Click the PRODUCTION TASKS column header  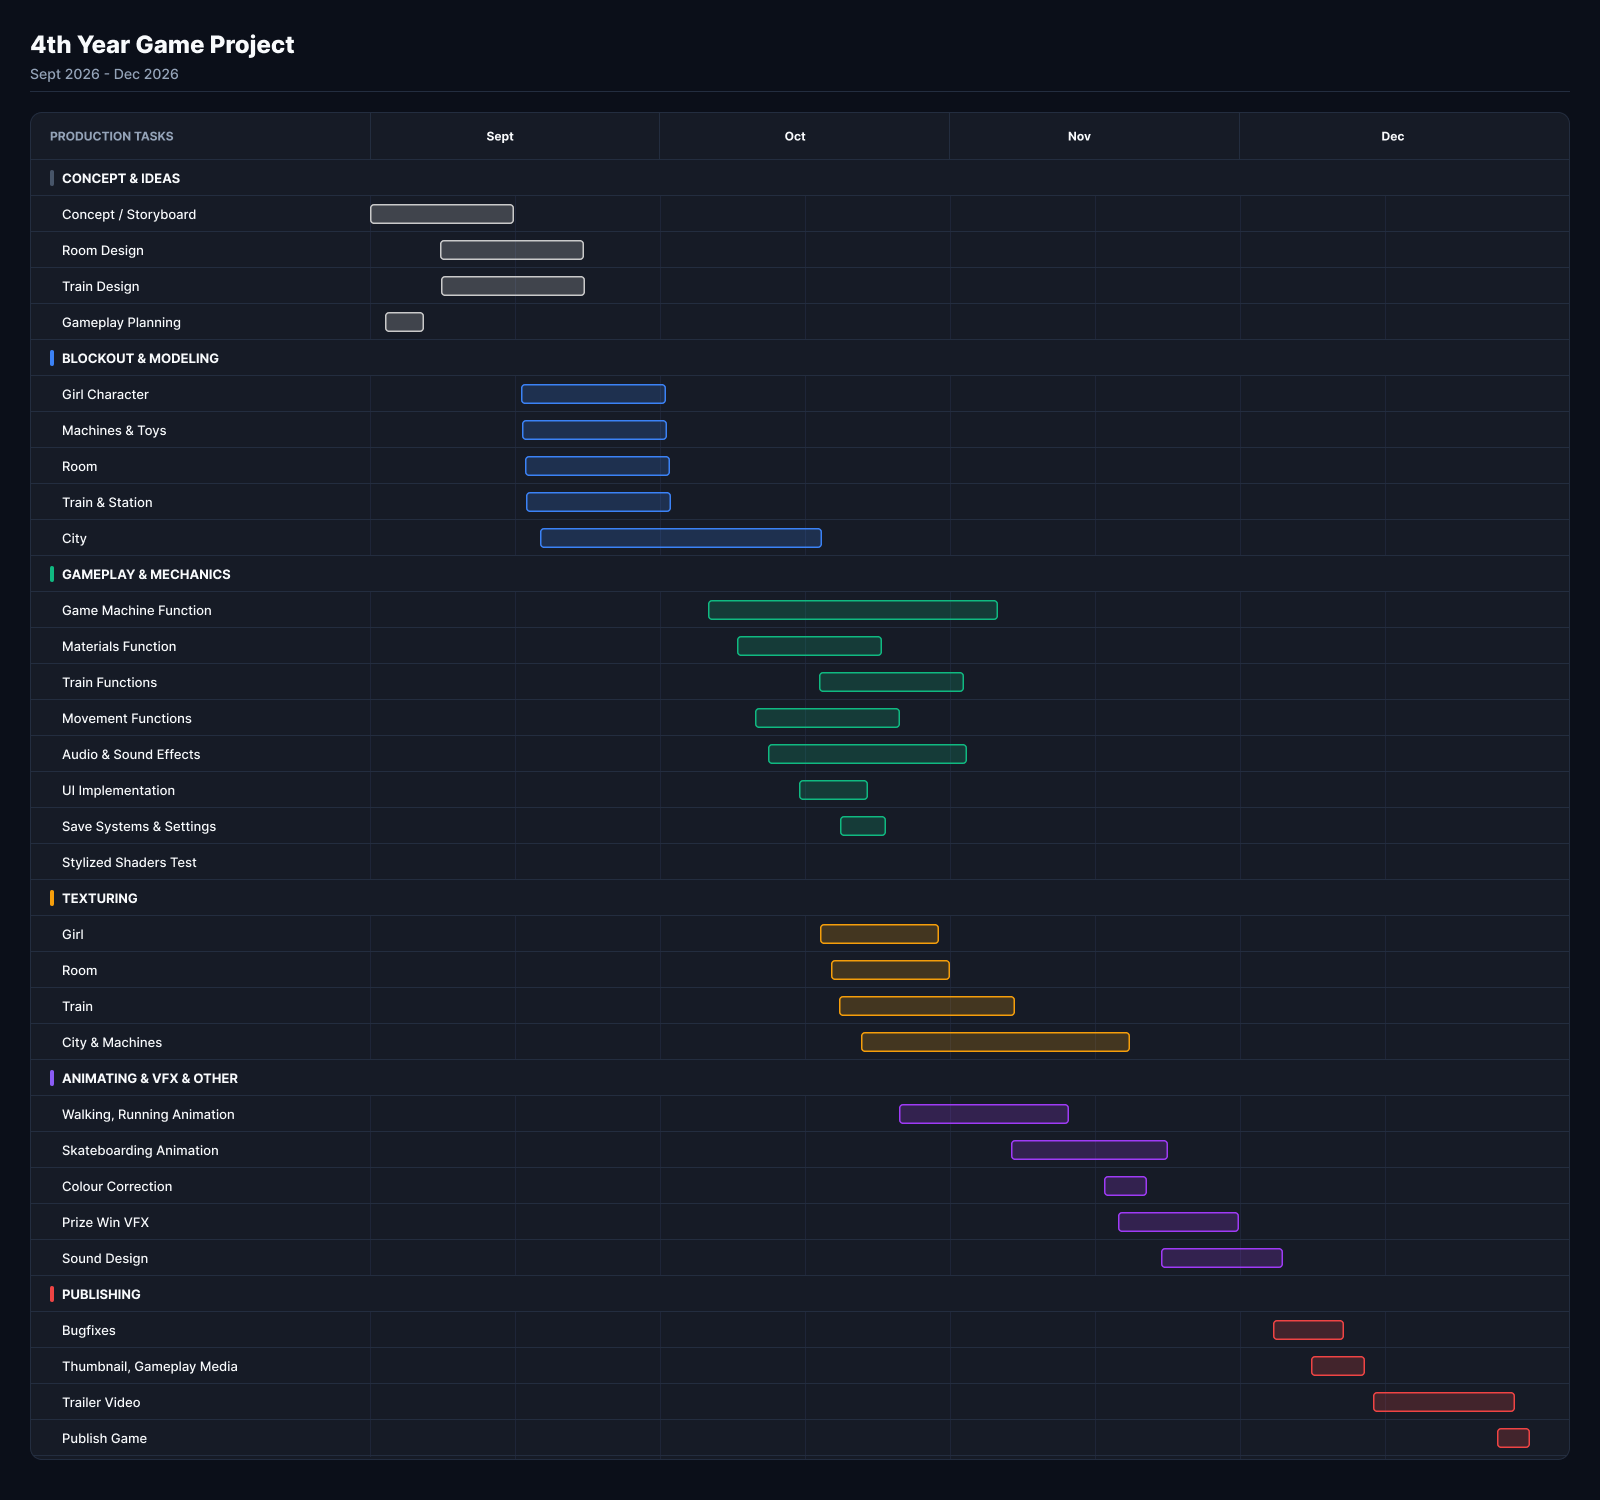click(112, 136)
